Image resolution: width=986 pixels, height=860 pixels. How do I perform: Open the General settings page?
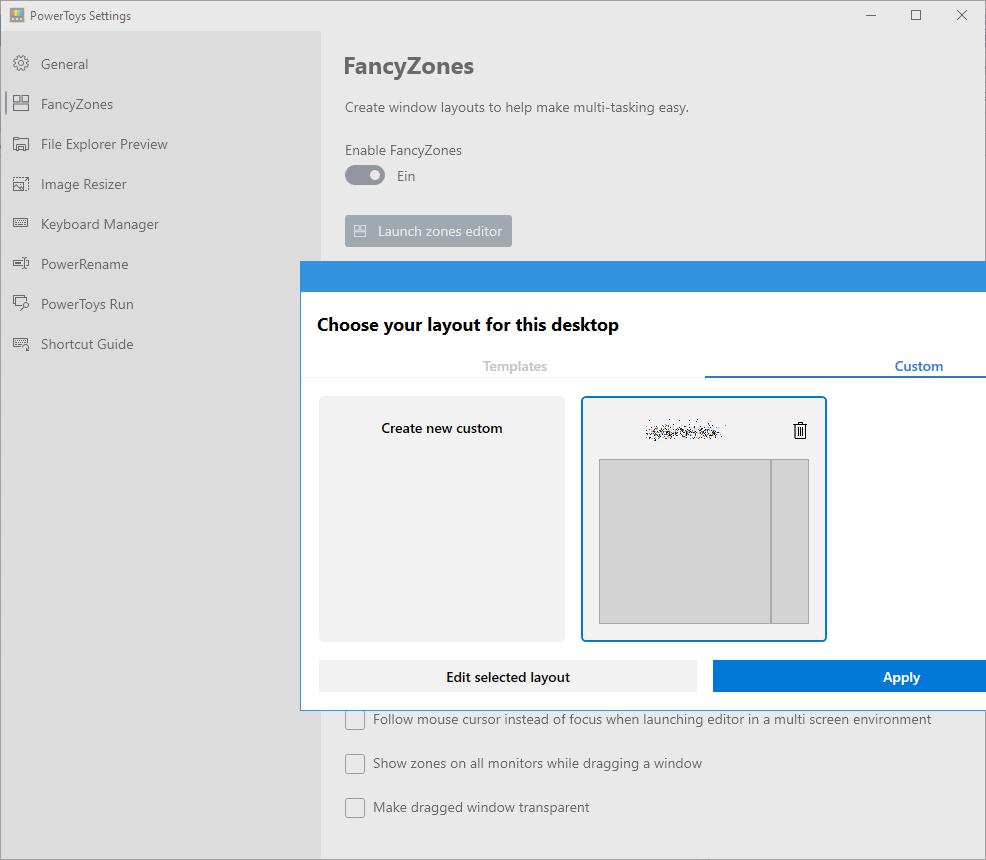click(x=64, y=64)
